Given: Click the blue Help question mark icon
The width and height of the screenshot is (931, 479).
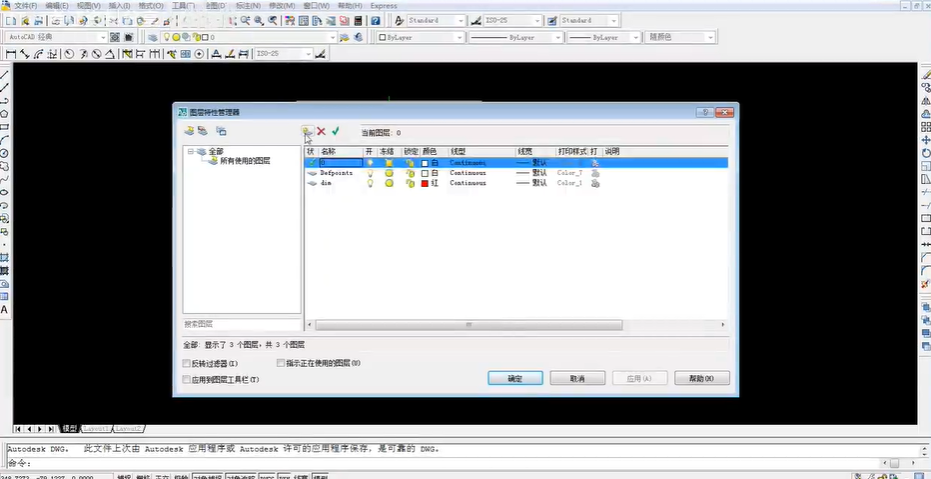Looking at the screenshot, I should coord(375,21).
